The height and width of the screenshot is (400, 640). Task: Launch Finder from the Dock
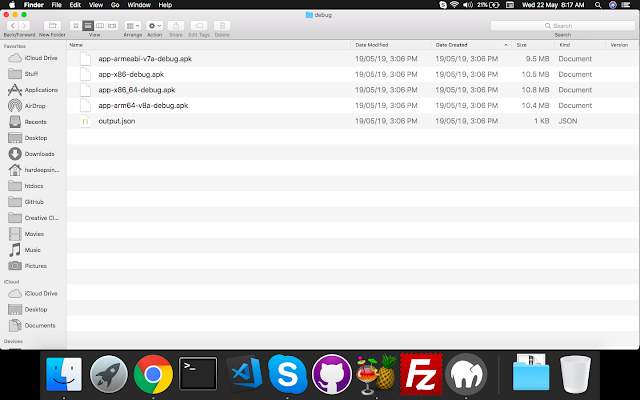click(64, 374)
